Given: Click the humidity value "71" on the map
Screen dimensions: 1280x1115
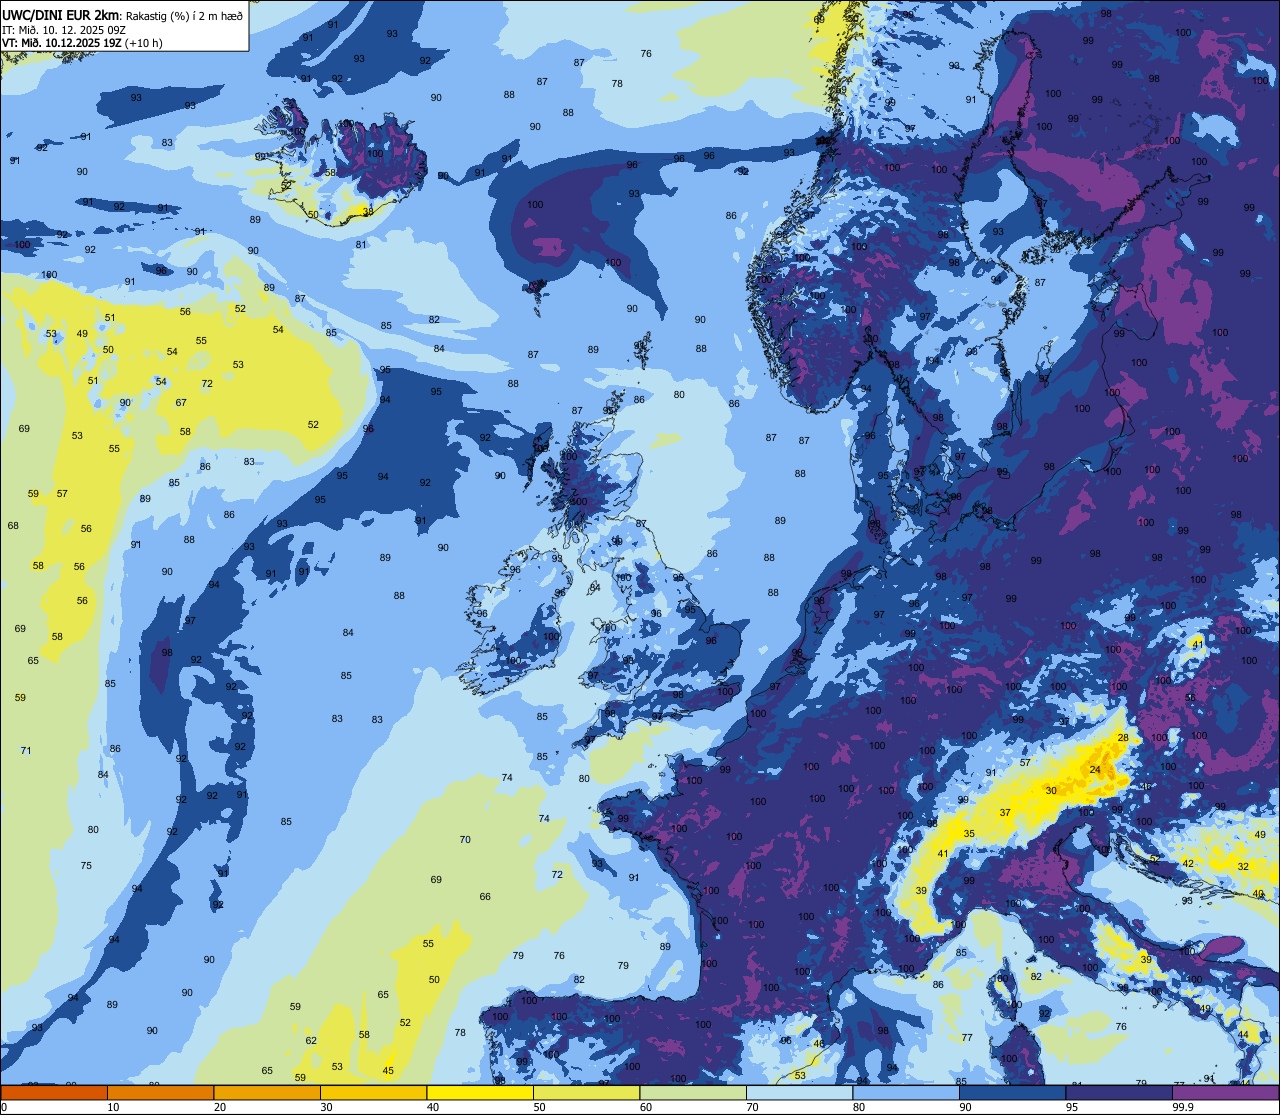Looking at the screenshot, I should click(x=26, y=750).
